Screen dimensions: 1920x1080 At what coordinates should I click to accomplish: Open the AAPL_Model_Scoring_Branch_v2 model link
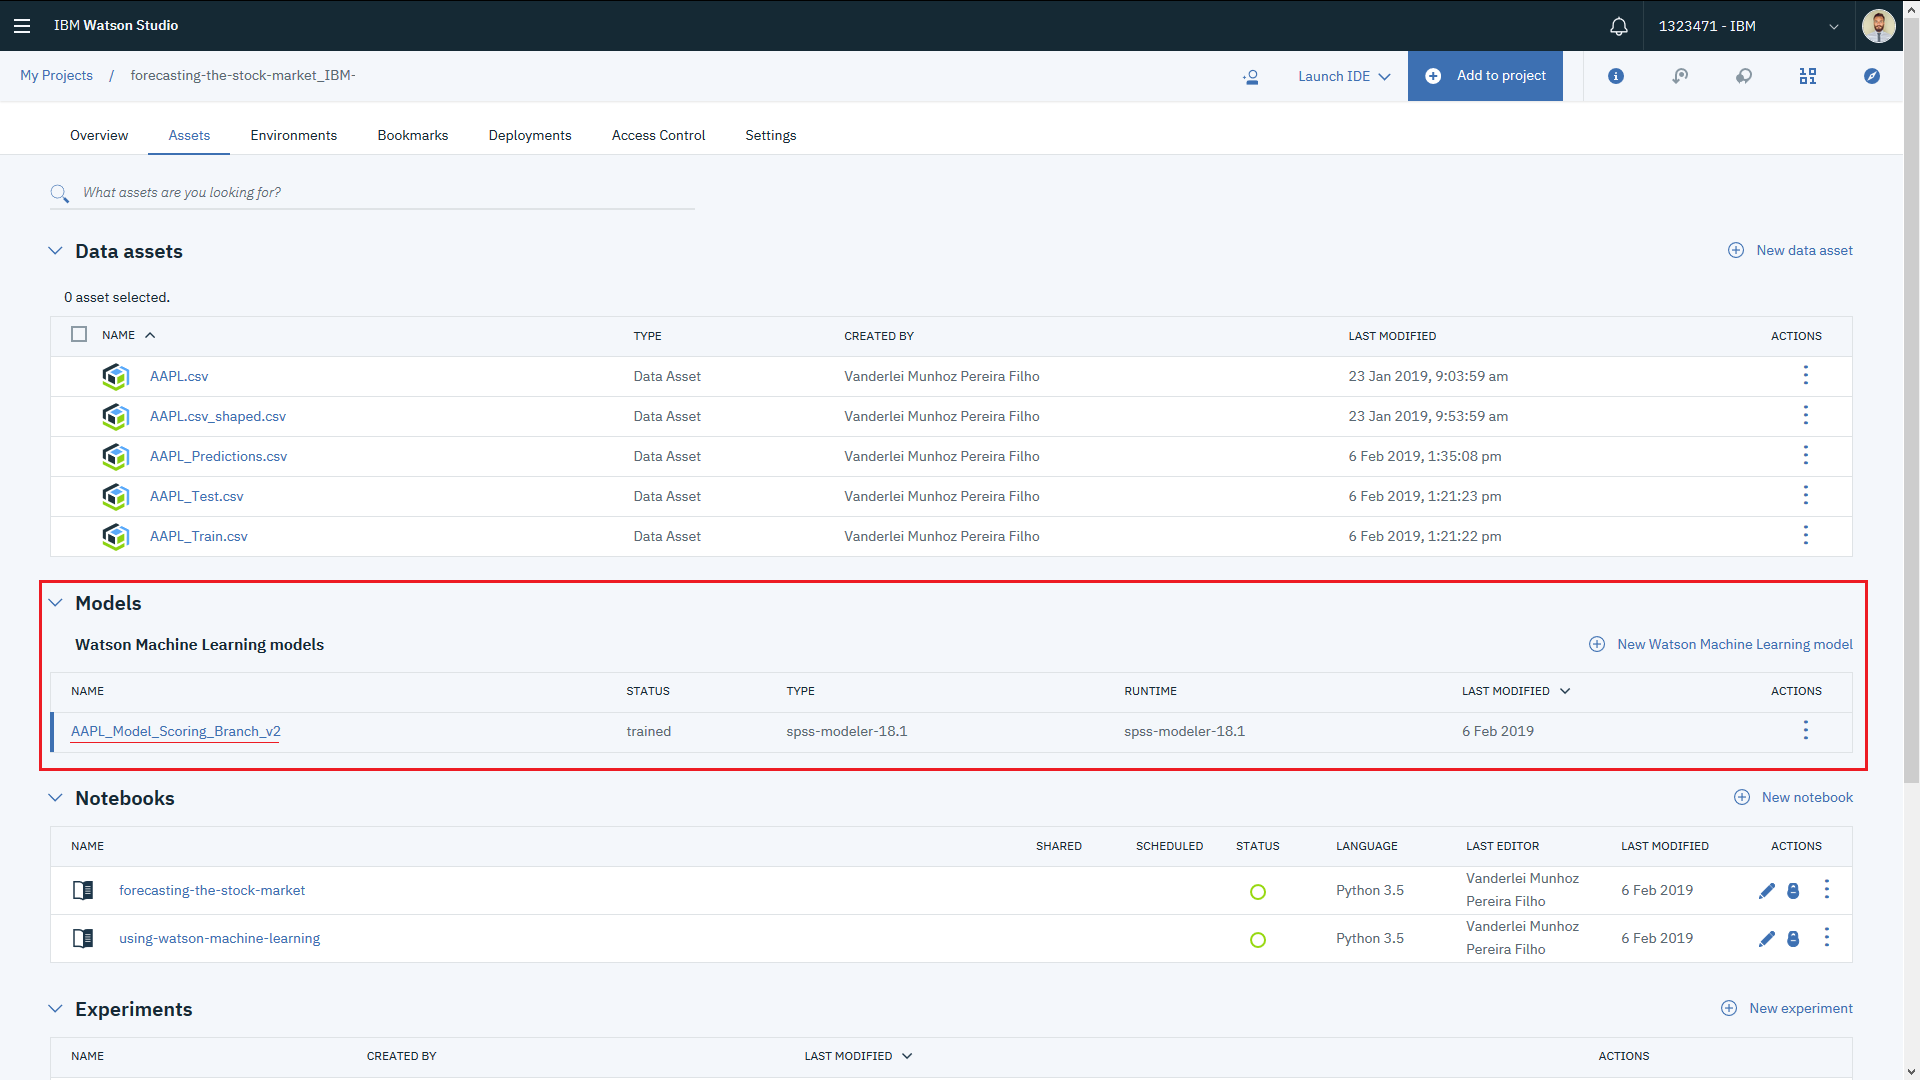(176, 731)
